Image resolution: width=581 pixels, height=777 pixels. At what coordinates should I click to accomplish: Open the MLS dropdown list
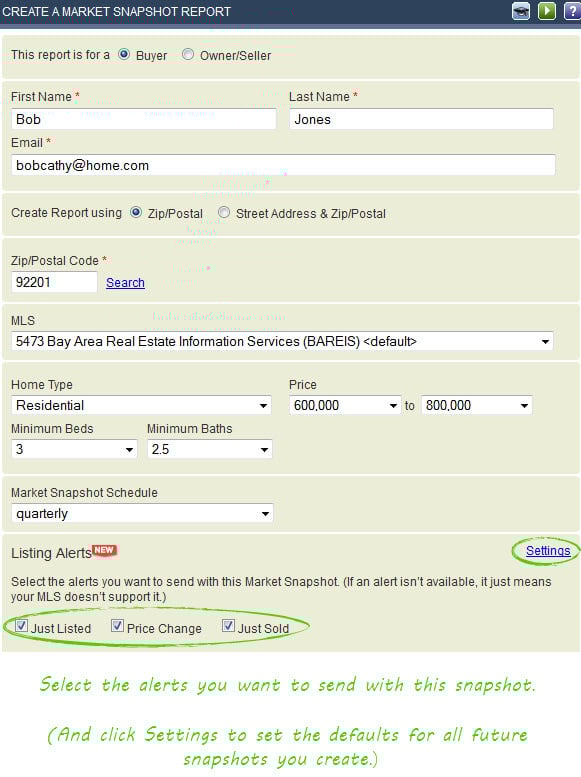[x=282, y=341]
